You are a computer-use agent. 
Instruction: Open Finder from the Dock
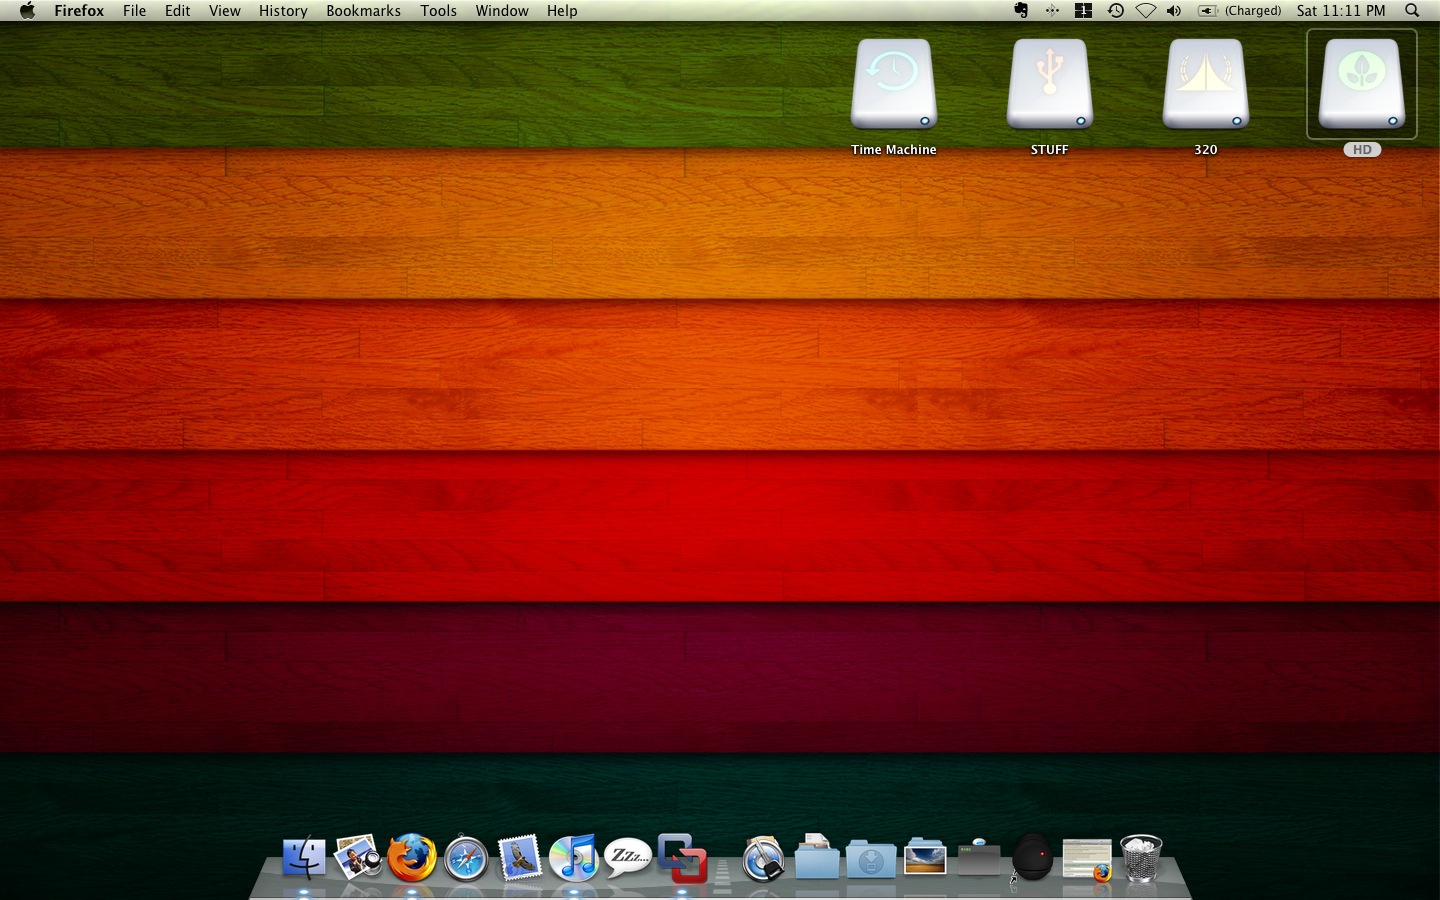pos(304,858)
